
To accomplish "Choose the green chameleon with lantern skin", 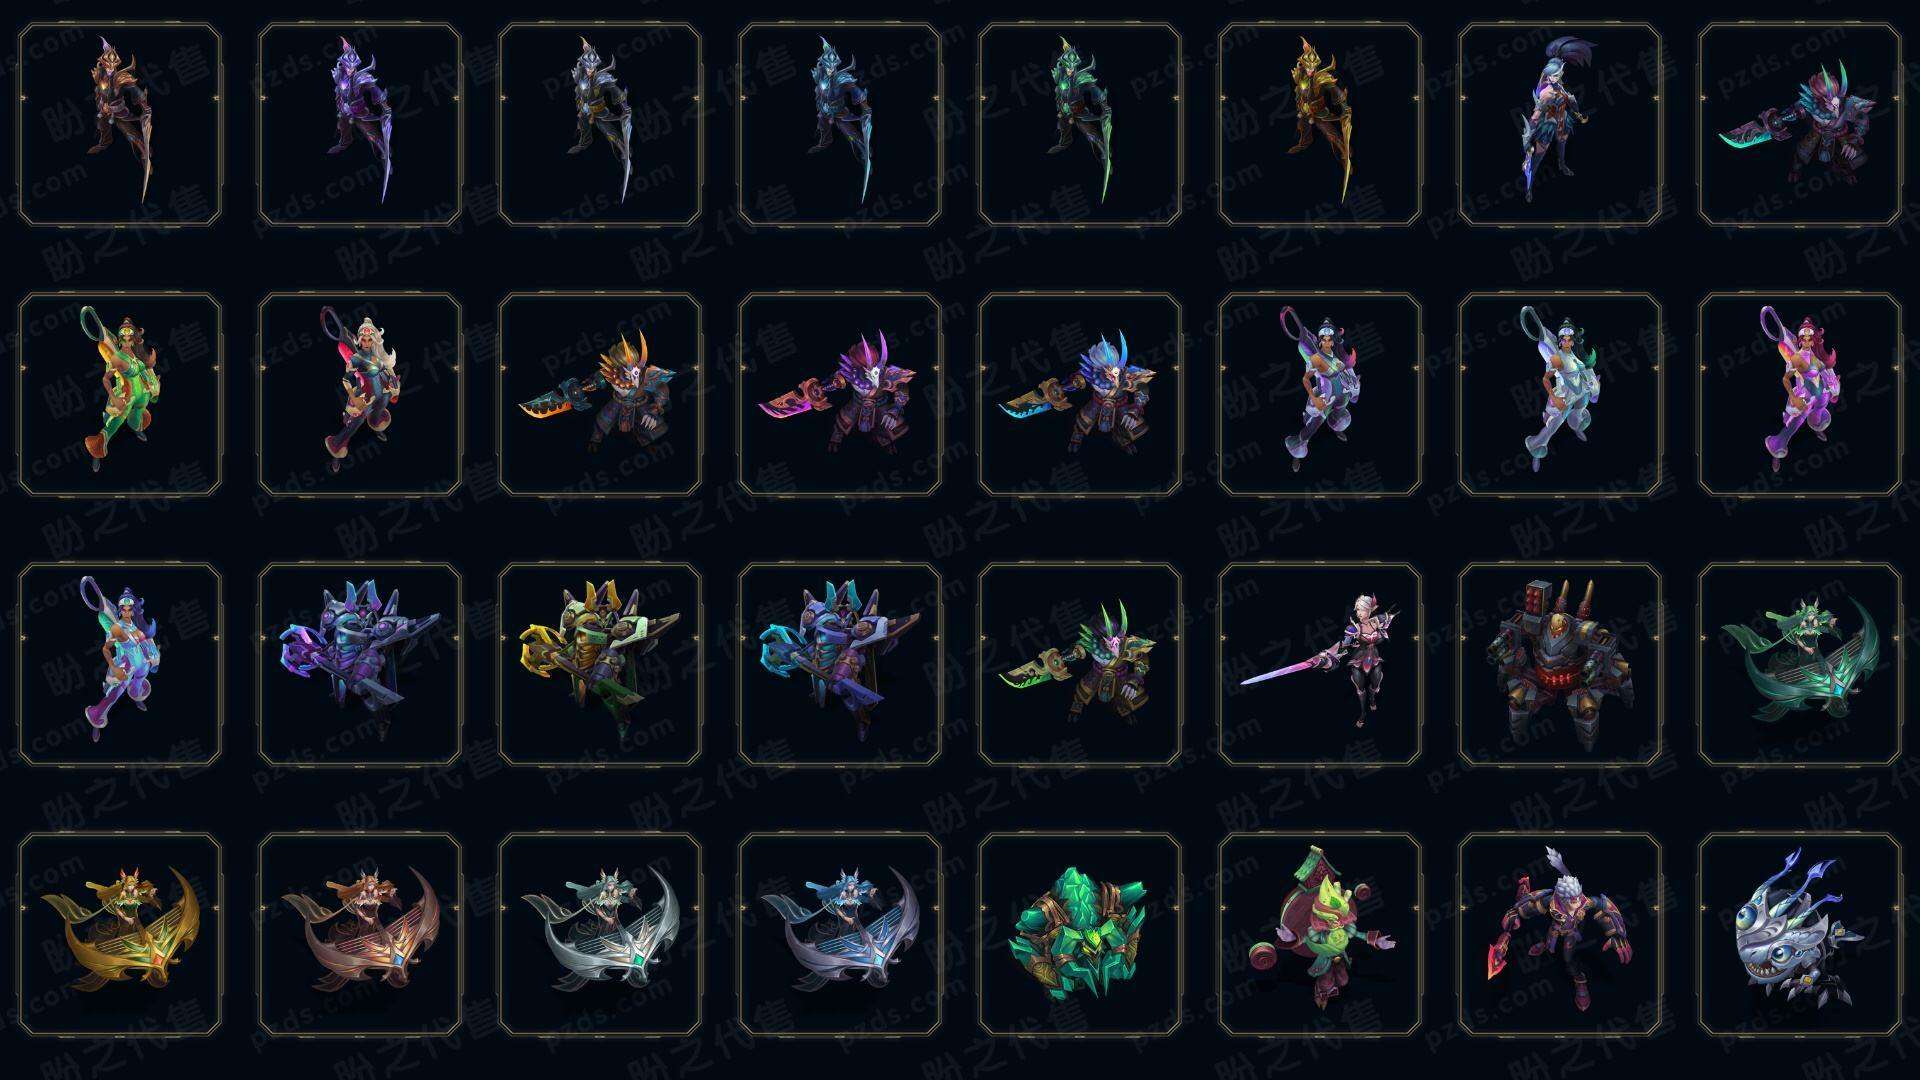I will click(x=1320, y=934).
